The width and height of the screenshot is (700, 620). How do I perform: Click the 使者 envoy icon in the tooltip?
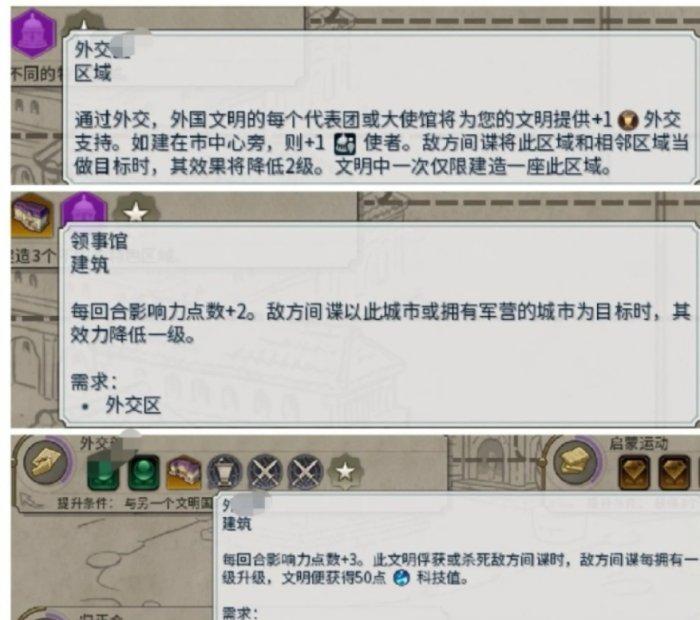[345, 144]
